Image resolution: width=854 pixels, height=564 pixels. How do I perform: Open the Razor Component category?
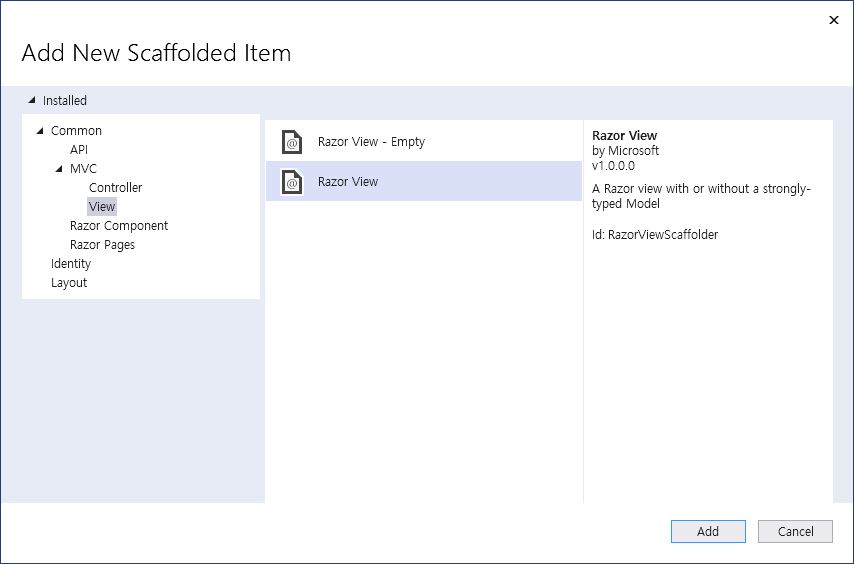point(119,225)
